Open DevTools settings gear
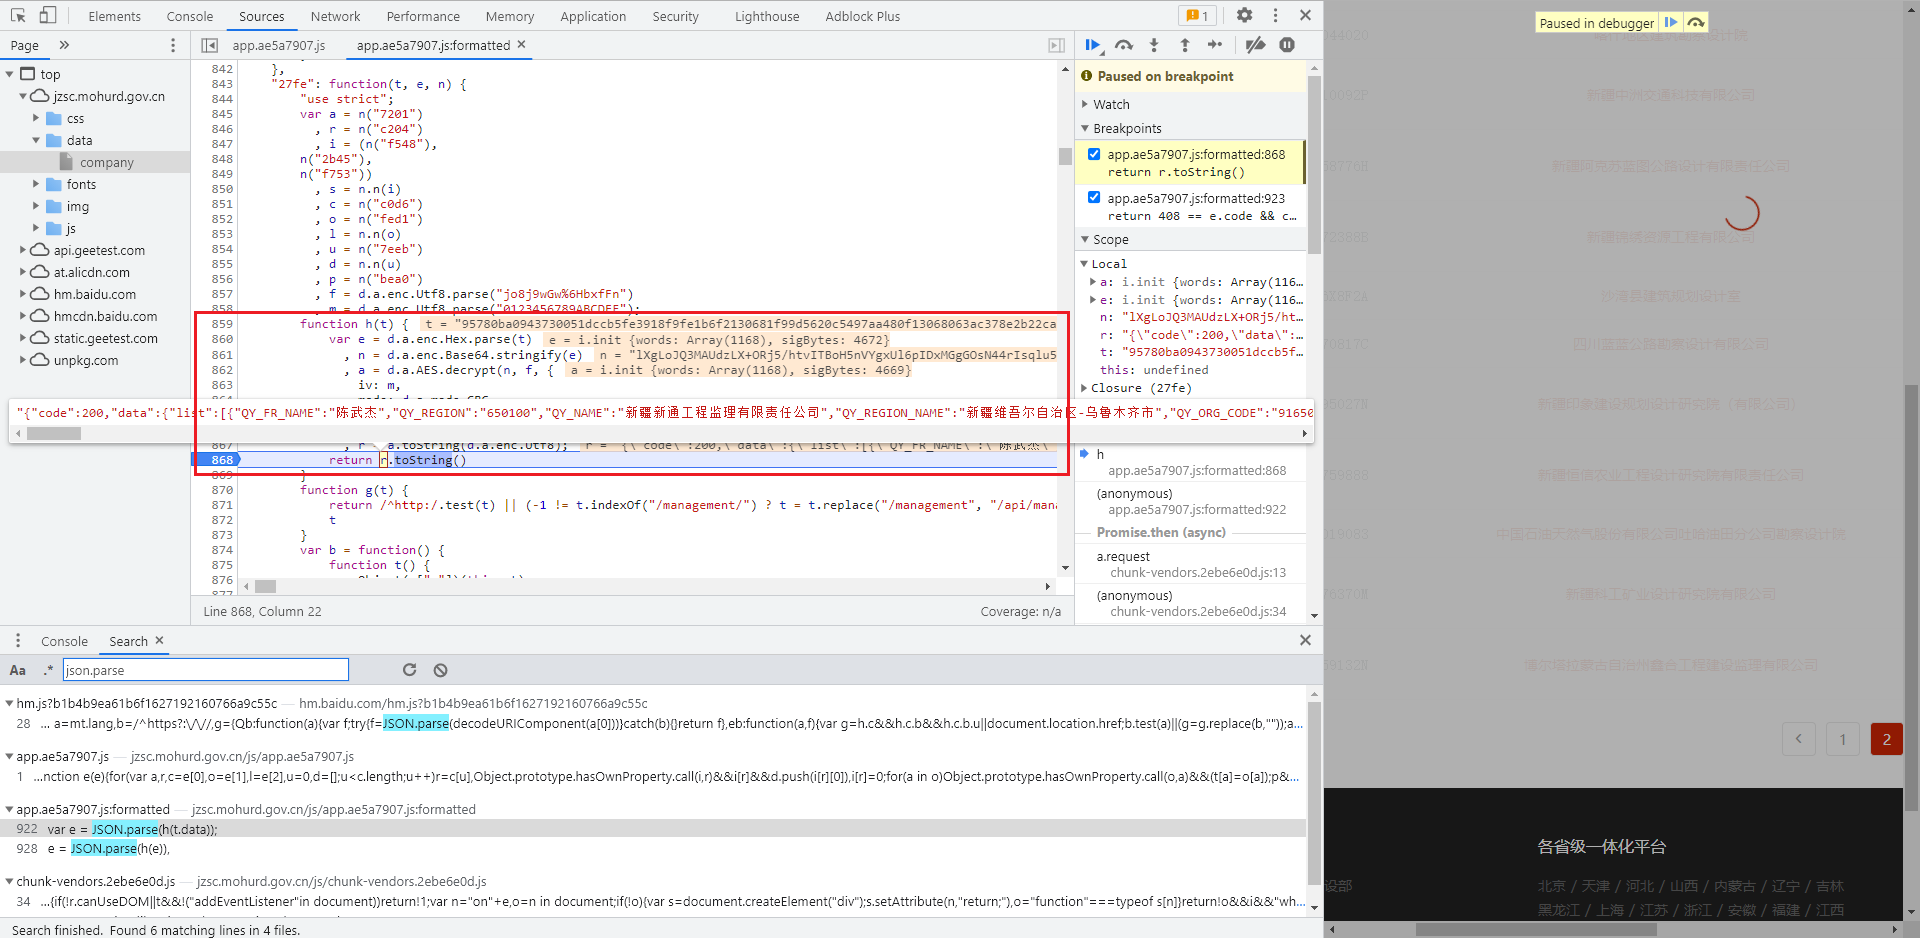Viewport: 1920px width, 938px height. tap(1244, 15)
